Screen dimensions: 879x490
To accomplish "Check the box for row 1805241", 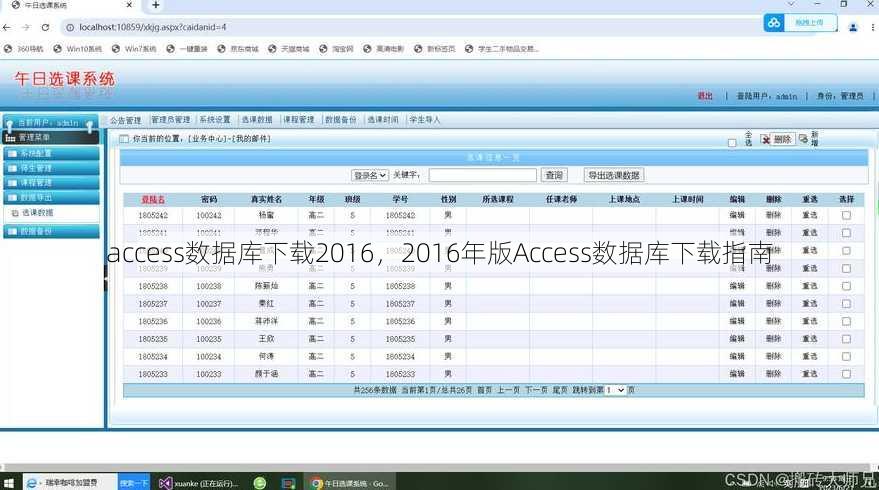I will 846,233.
